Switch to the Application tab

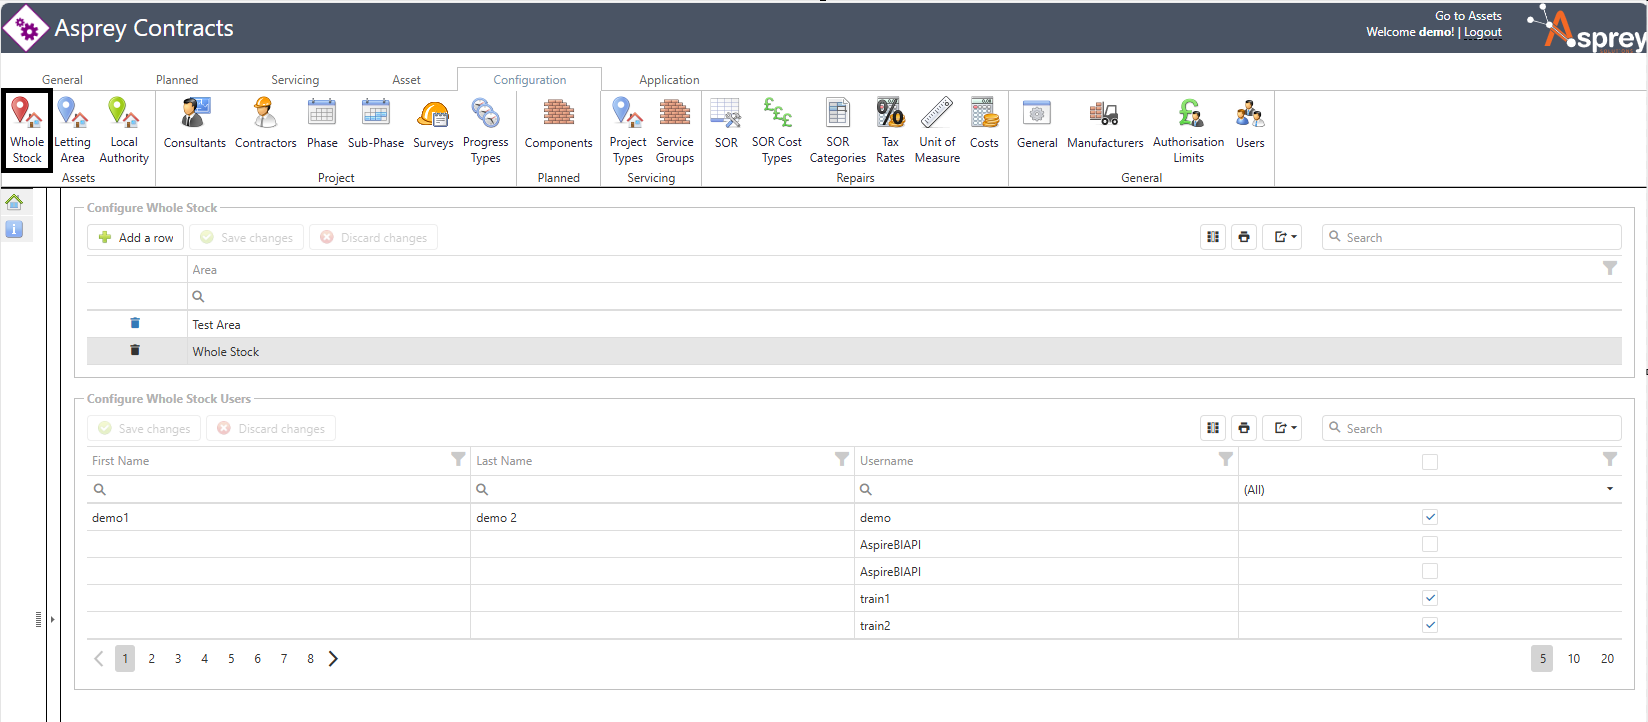[669, 80]
